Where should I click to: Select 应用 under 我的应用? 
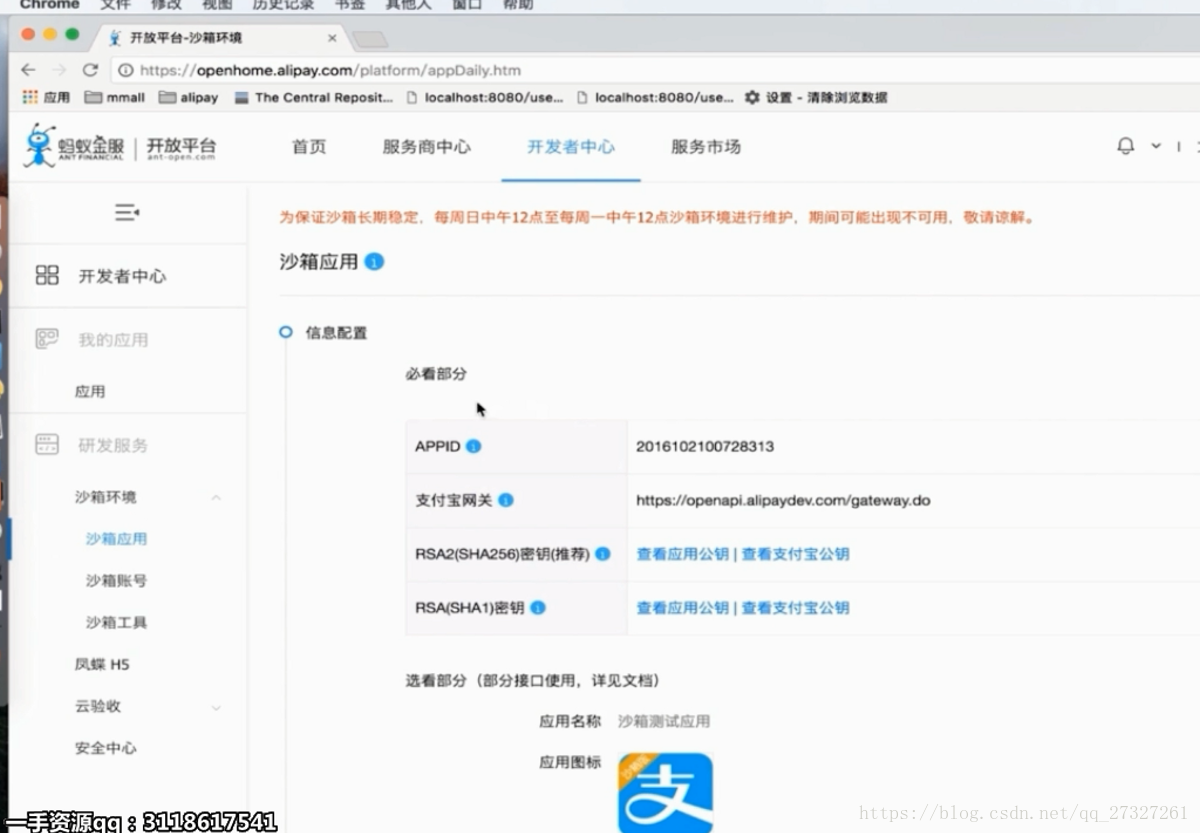pos(90,391)
